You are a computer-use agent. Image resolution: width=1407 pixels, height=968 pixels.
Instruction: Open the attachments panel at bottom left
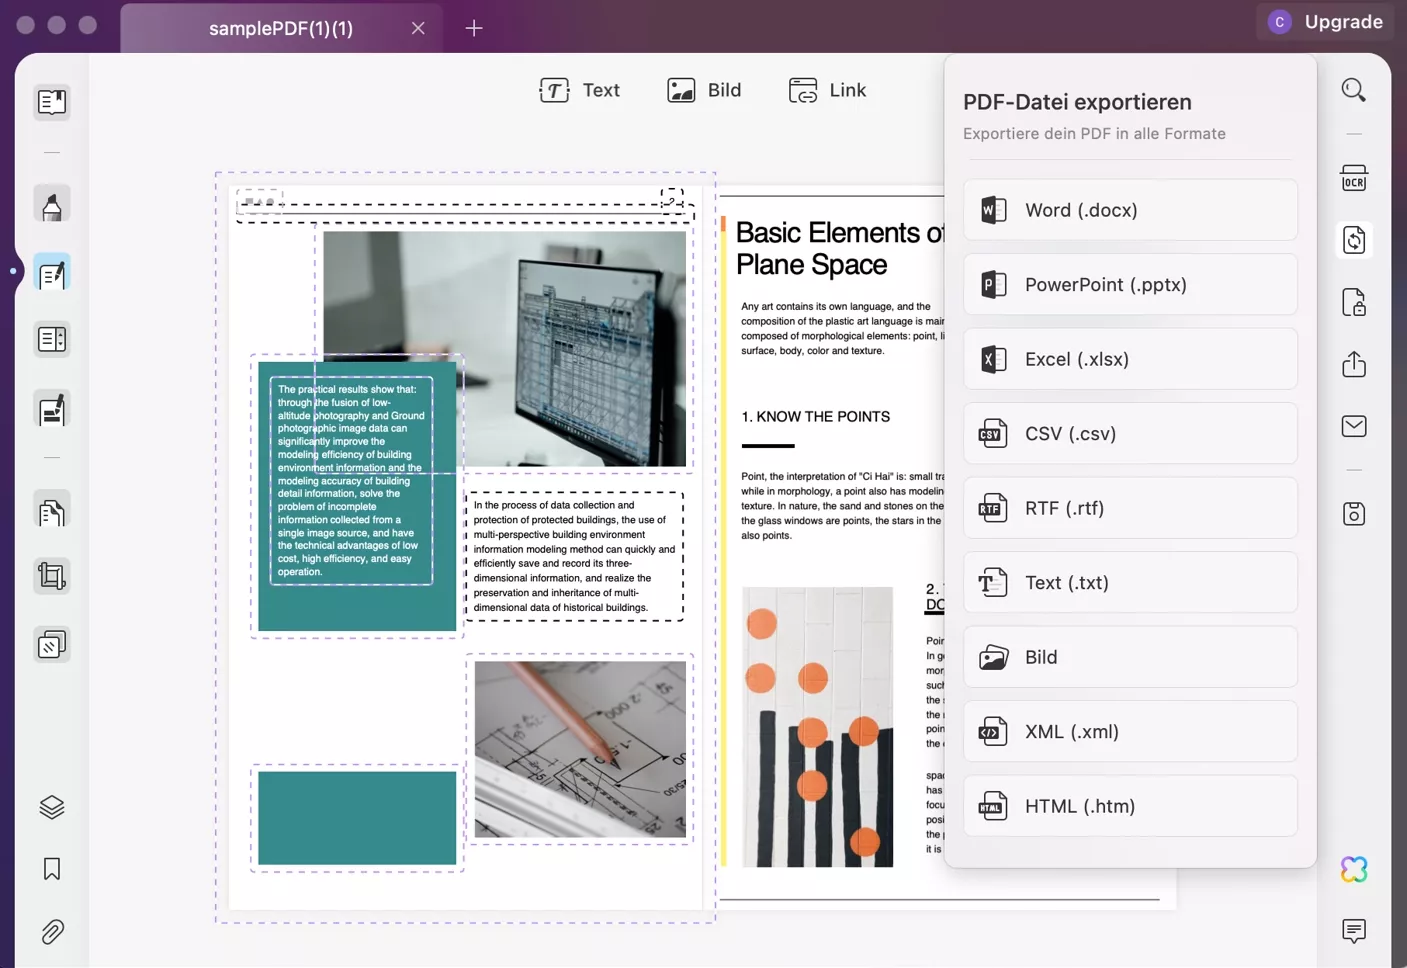coord(51,931)
